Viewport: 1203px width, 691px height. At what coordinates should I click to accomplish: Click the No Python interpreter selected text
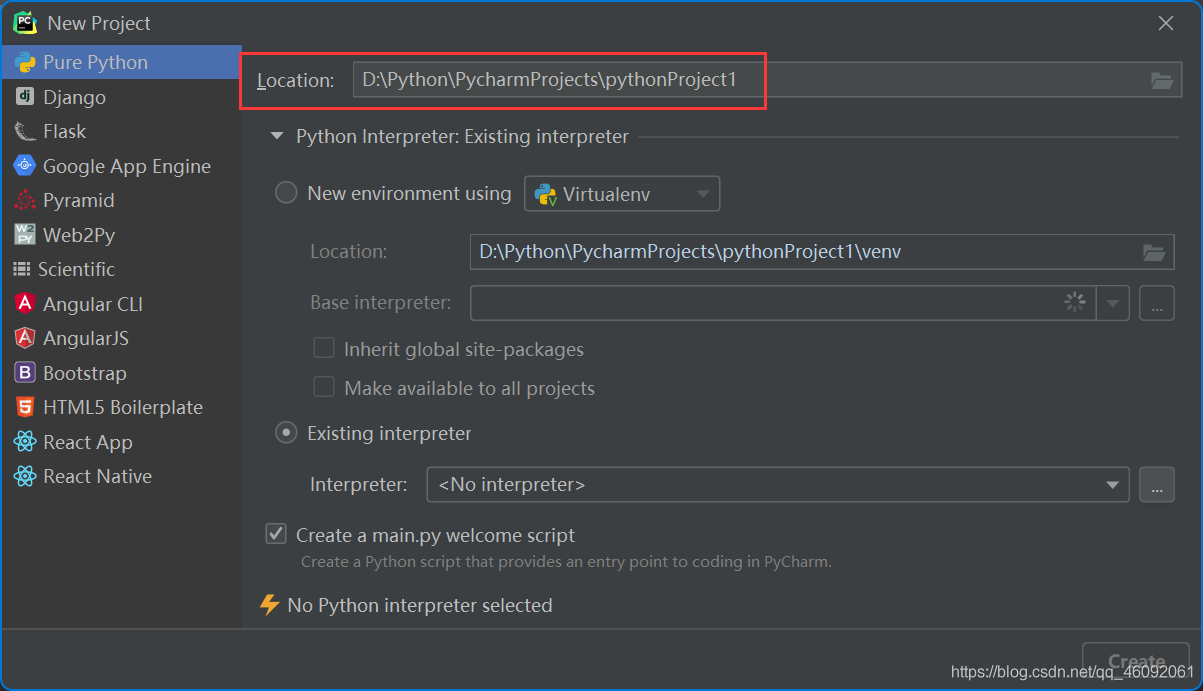[420, 605]
